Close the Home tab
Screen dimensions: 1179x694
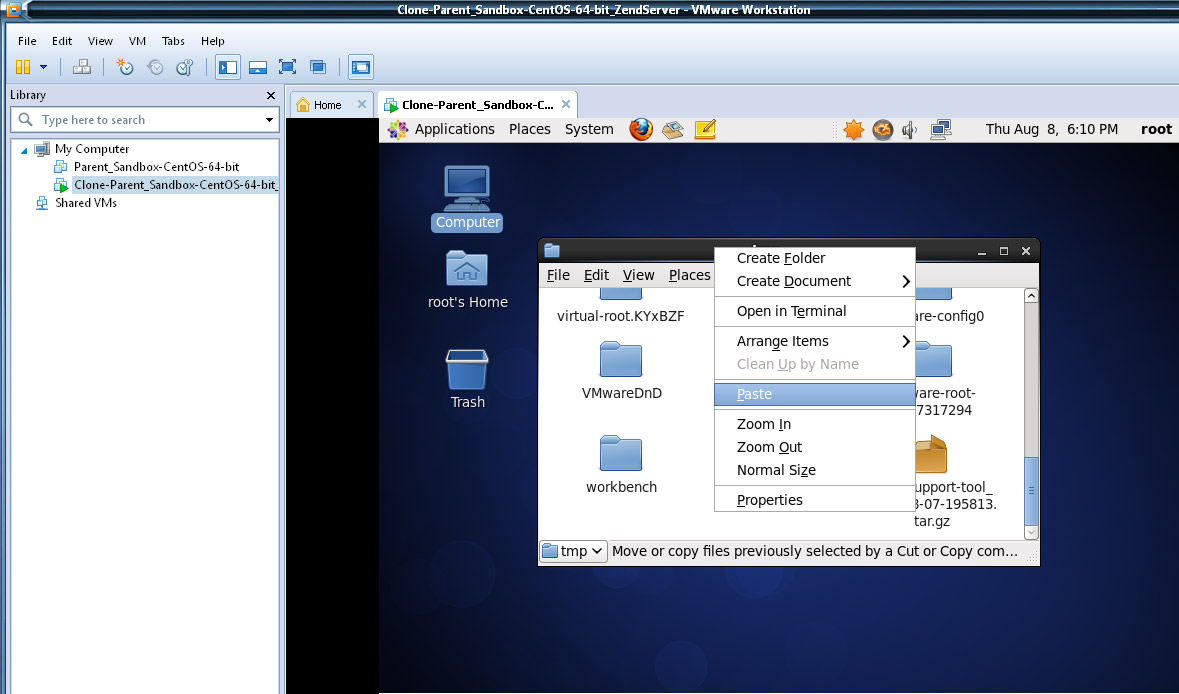coord(362,105)
